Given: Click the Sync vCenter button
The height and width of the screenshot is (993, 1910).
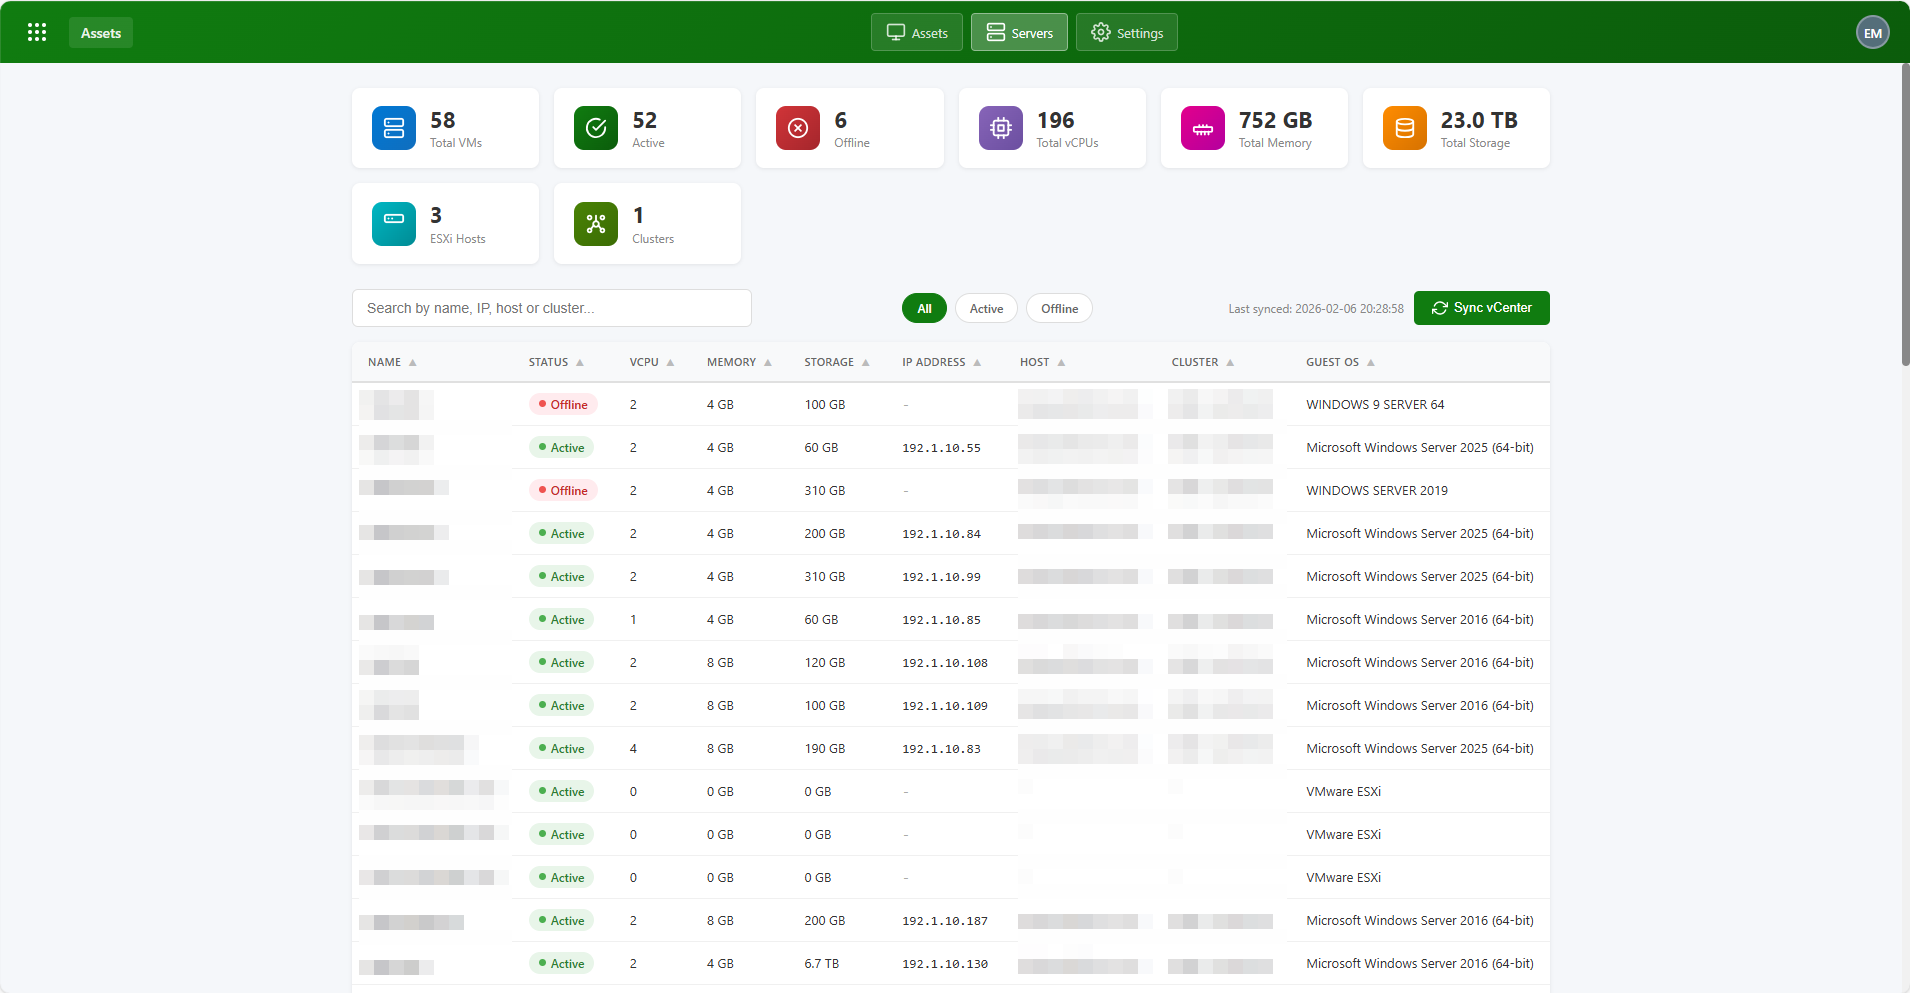Looking at the screenshot, I should (1482, 308).
